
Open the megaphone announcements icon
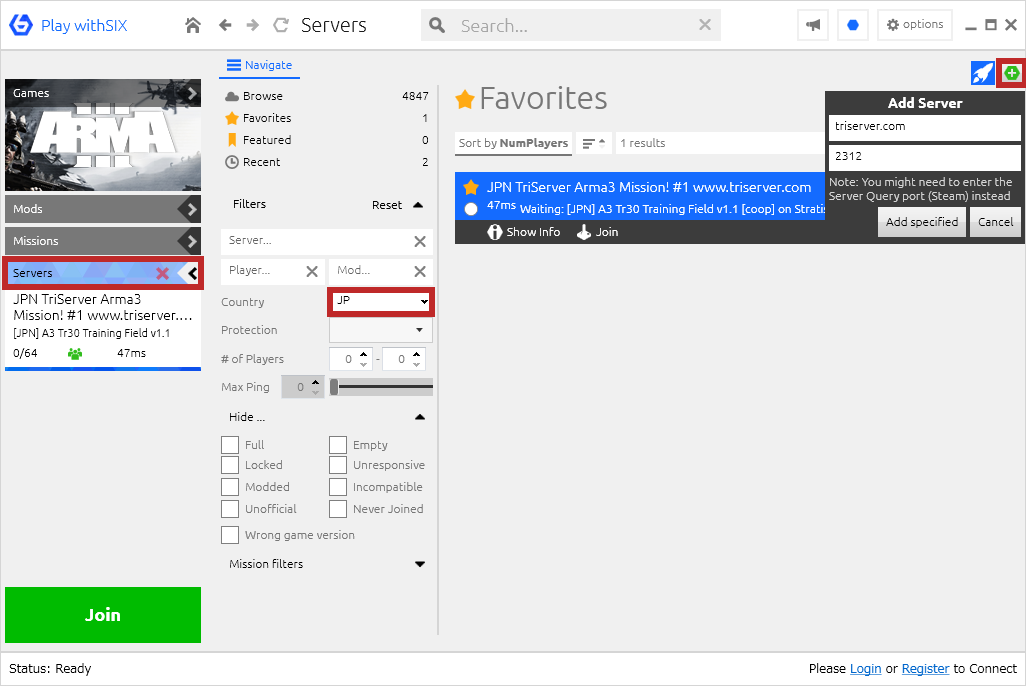[x=813, y=26]
